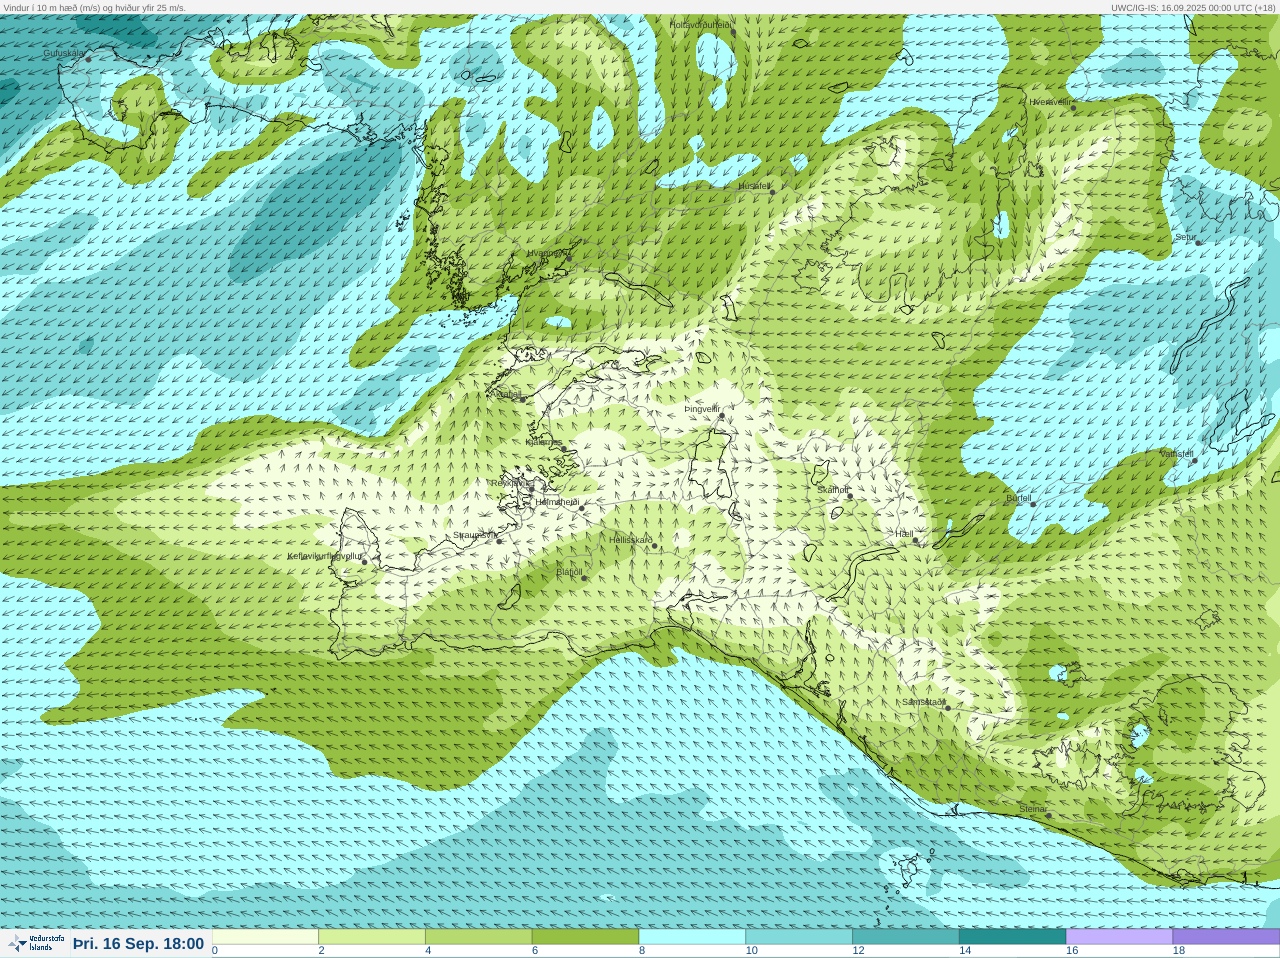
Task: Click the legend tick label '16'
Action: click(x=1072, y=951)
